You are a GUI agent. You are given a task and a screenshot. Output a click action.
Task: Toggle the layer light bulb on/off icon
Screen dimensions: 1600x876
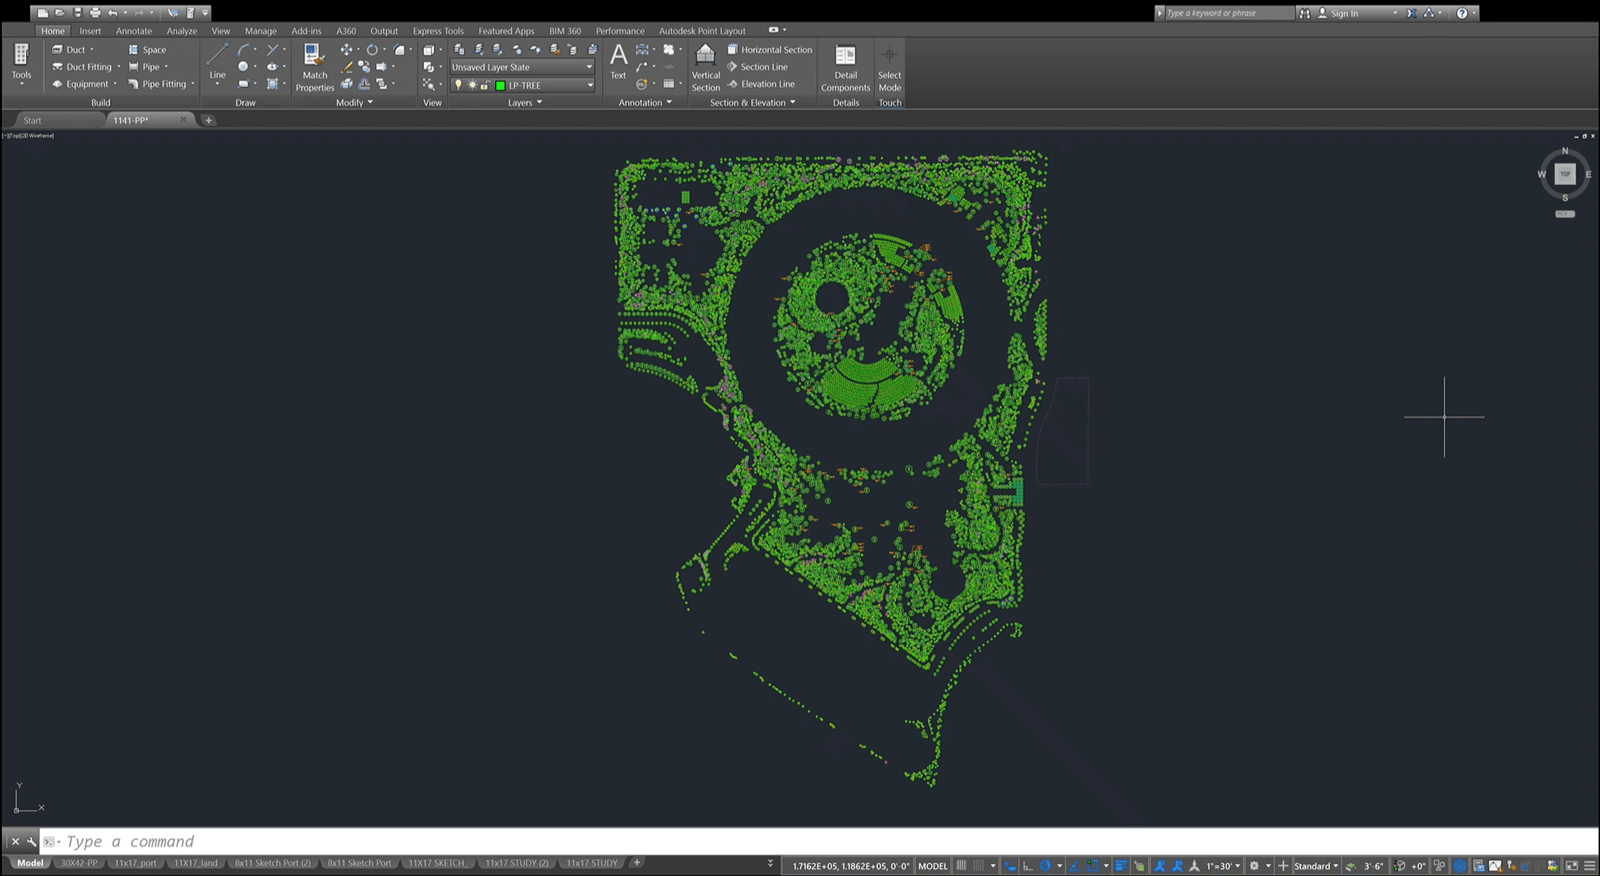459,85
